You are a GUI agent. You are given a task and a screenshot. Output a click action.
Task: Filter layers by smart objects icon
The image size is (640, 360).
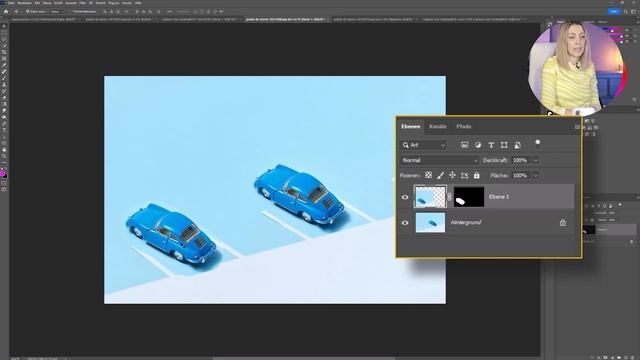pos(518,145)
